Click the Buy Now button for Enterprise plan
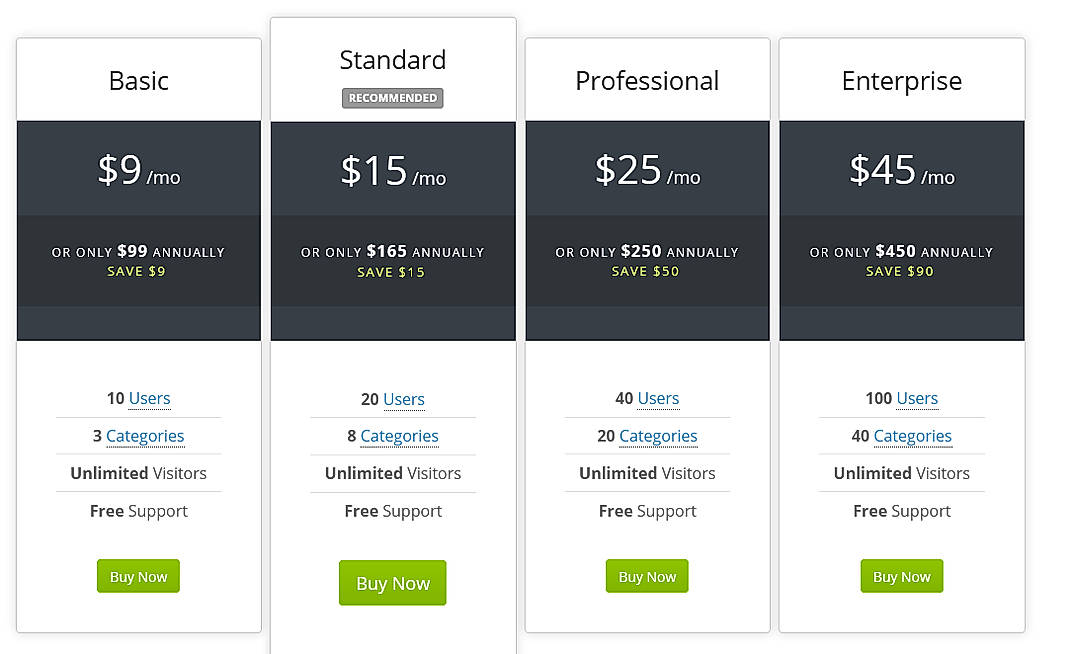Image resolution: width=1070 pixels, height=654 pixels. click(901, 576)
